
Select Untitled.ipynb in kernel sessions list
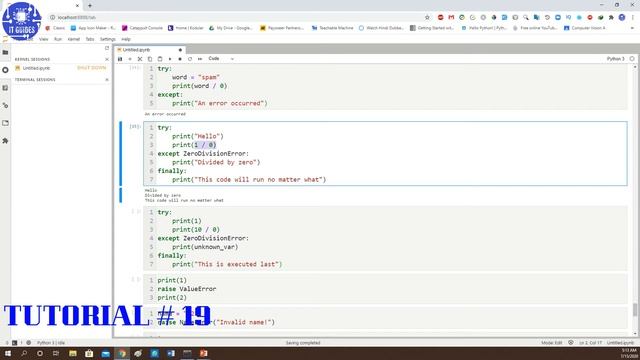tap(36, 68)
